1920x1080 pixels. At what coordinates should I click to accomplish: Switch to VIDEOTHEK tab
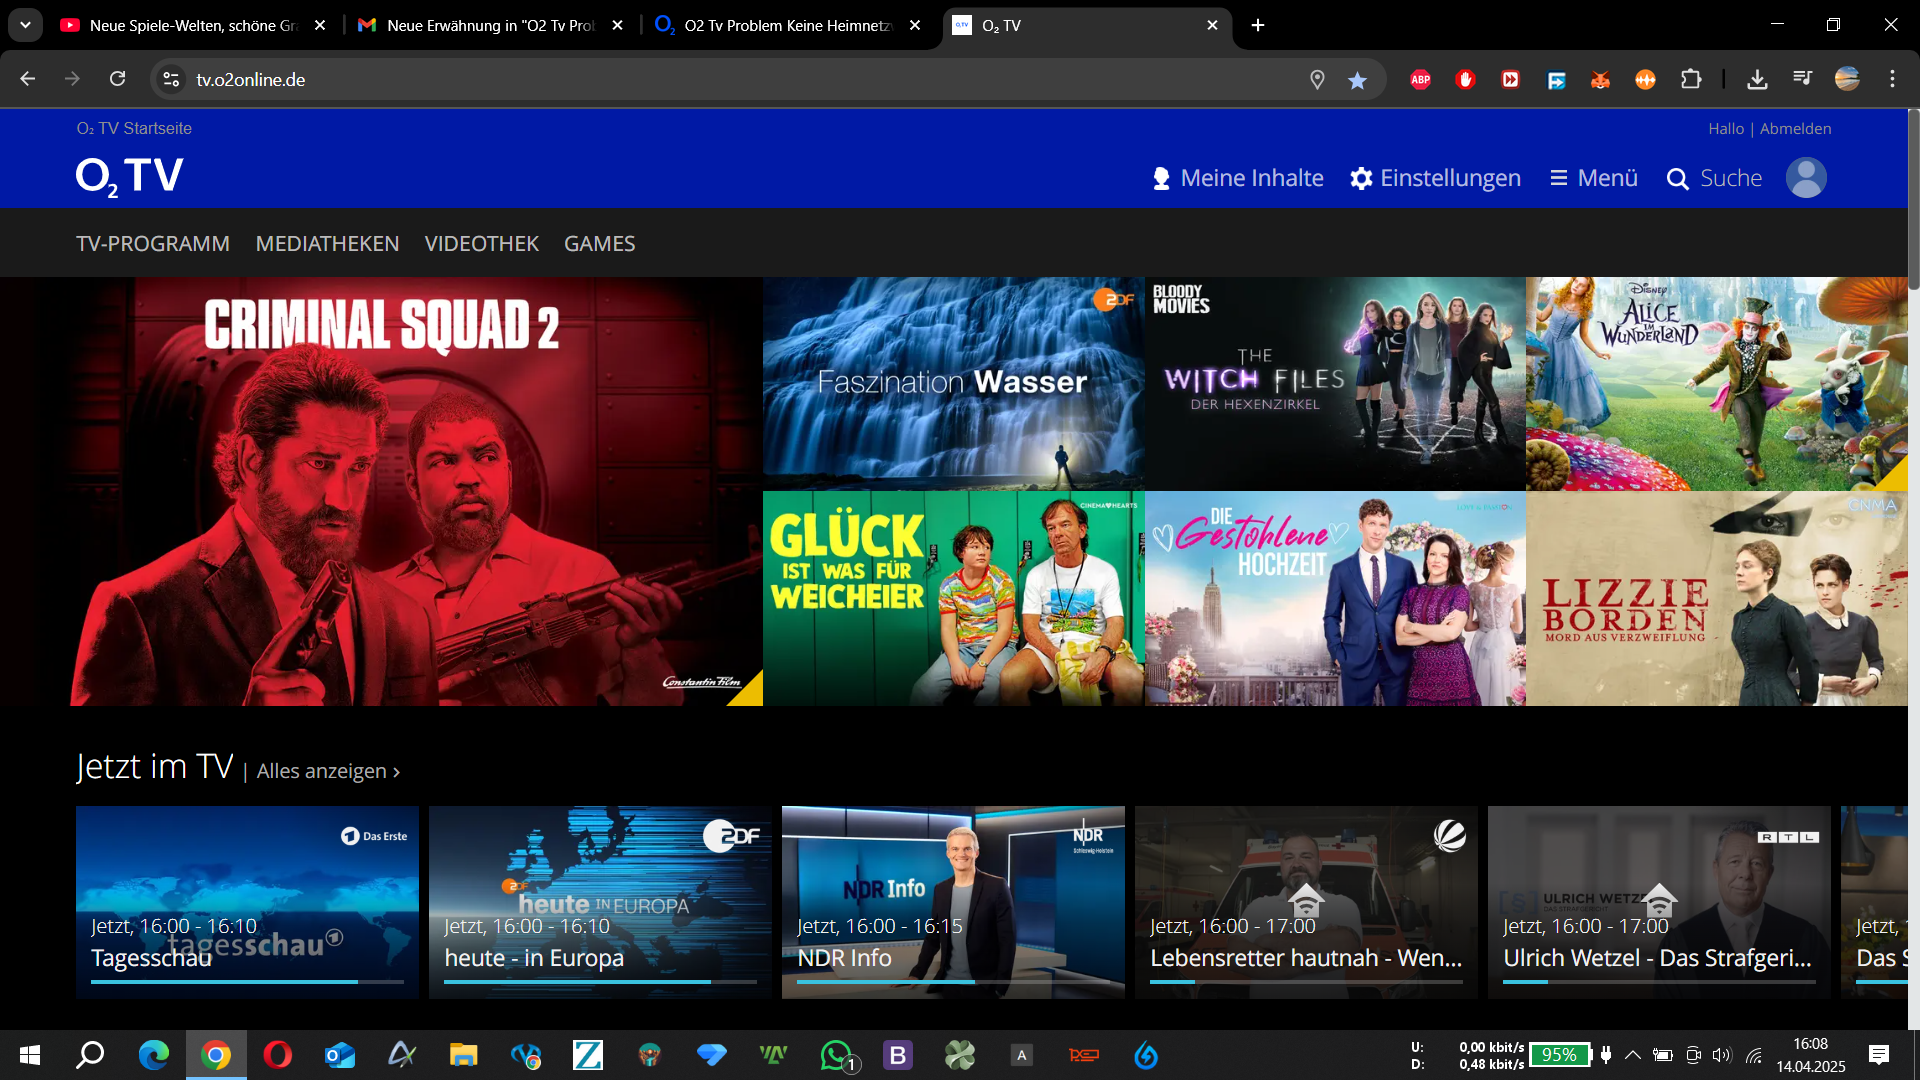click(x=481, y=243)
